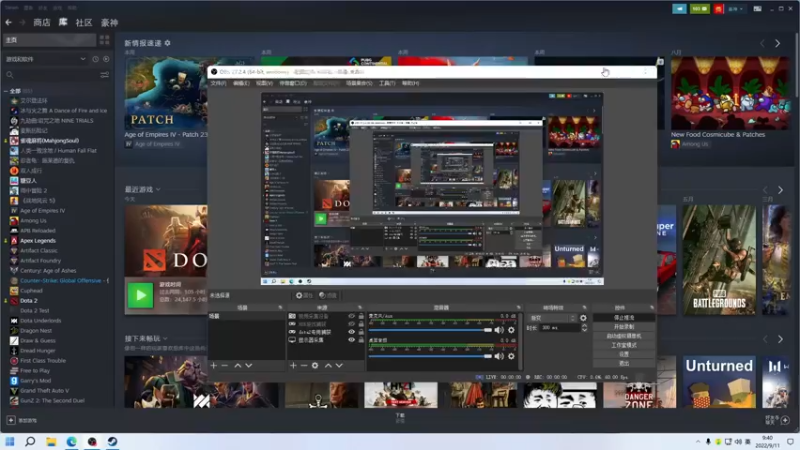Open the OBS View menu
The image size is (800, 450).
(x=264, y=83)
